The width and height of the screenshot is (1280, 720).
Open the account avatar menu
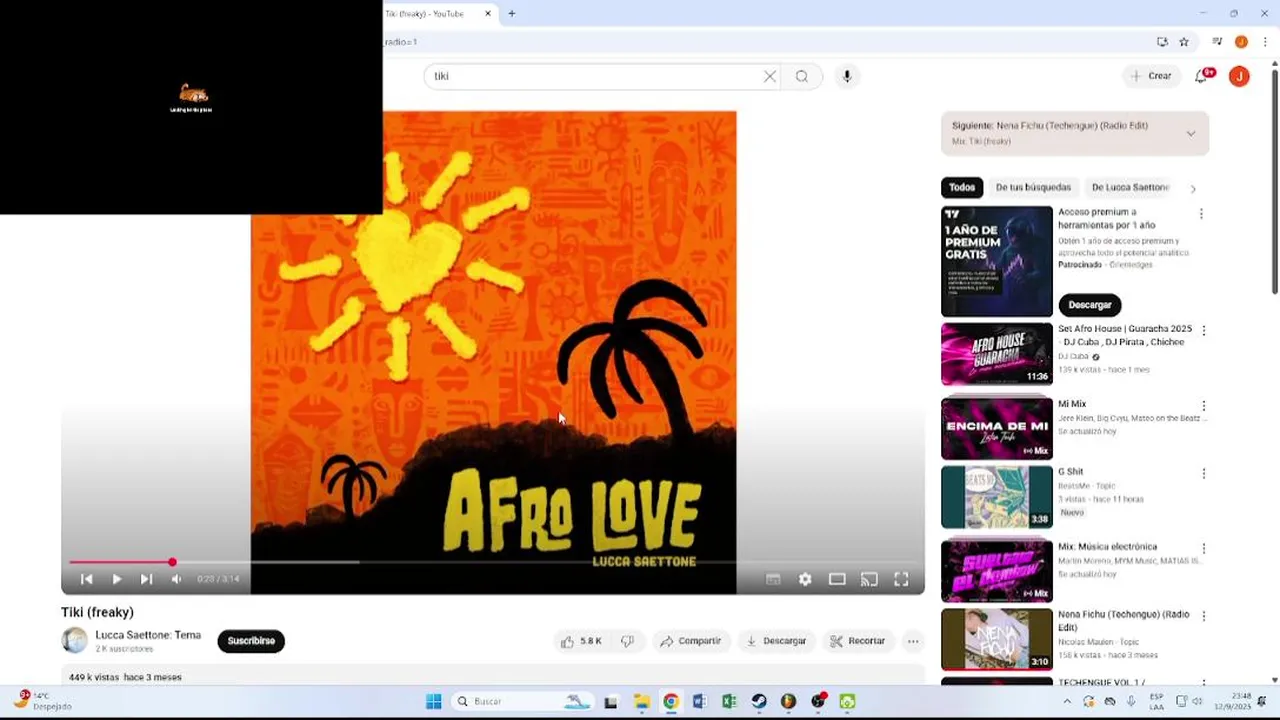click(x=1239, y=76)
